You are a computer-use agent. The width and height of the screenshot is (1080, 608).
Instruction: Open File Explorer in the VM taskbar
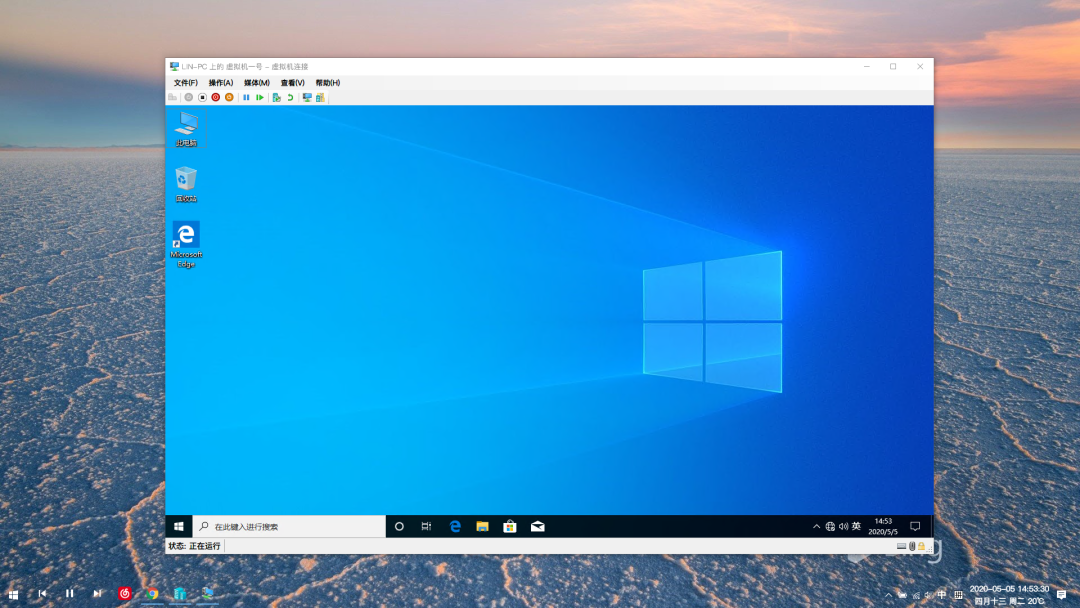pos(482,527)
